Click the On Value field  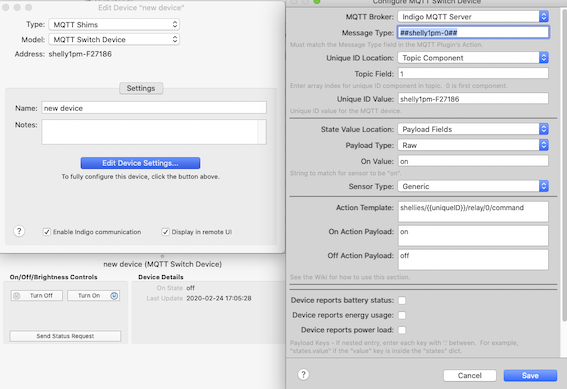tap(473, 161)
